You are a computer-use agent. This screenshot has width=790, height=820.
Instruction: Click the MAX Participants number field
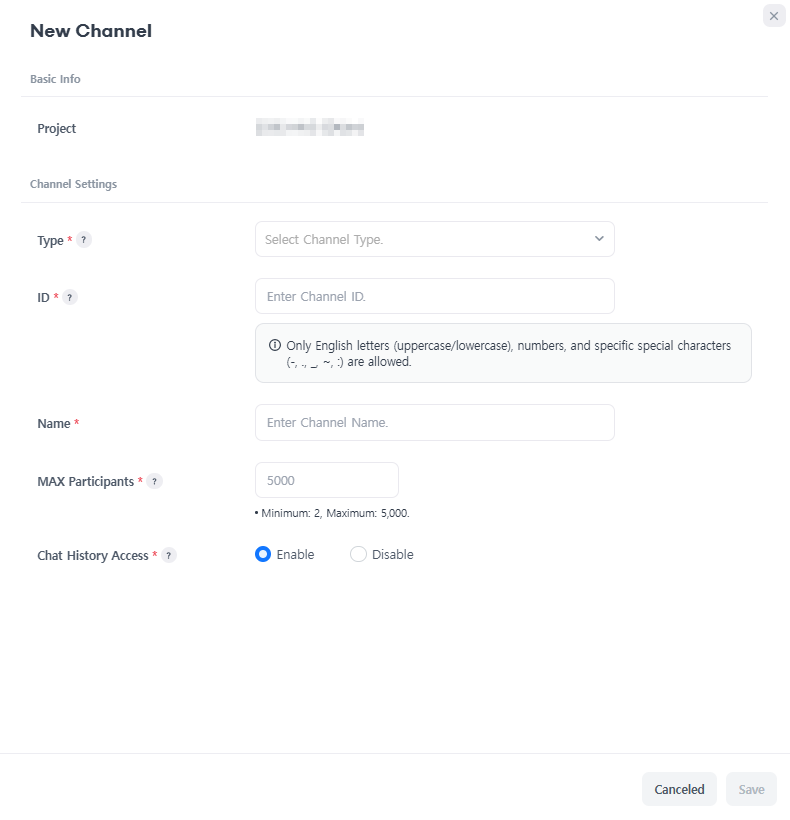(326, 480)
